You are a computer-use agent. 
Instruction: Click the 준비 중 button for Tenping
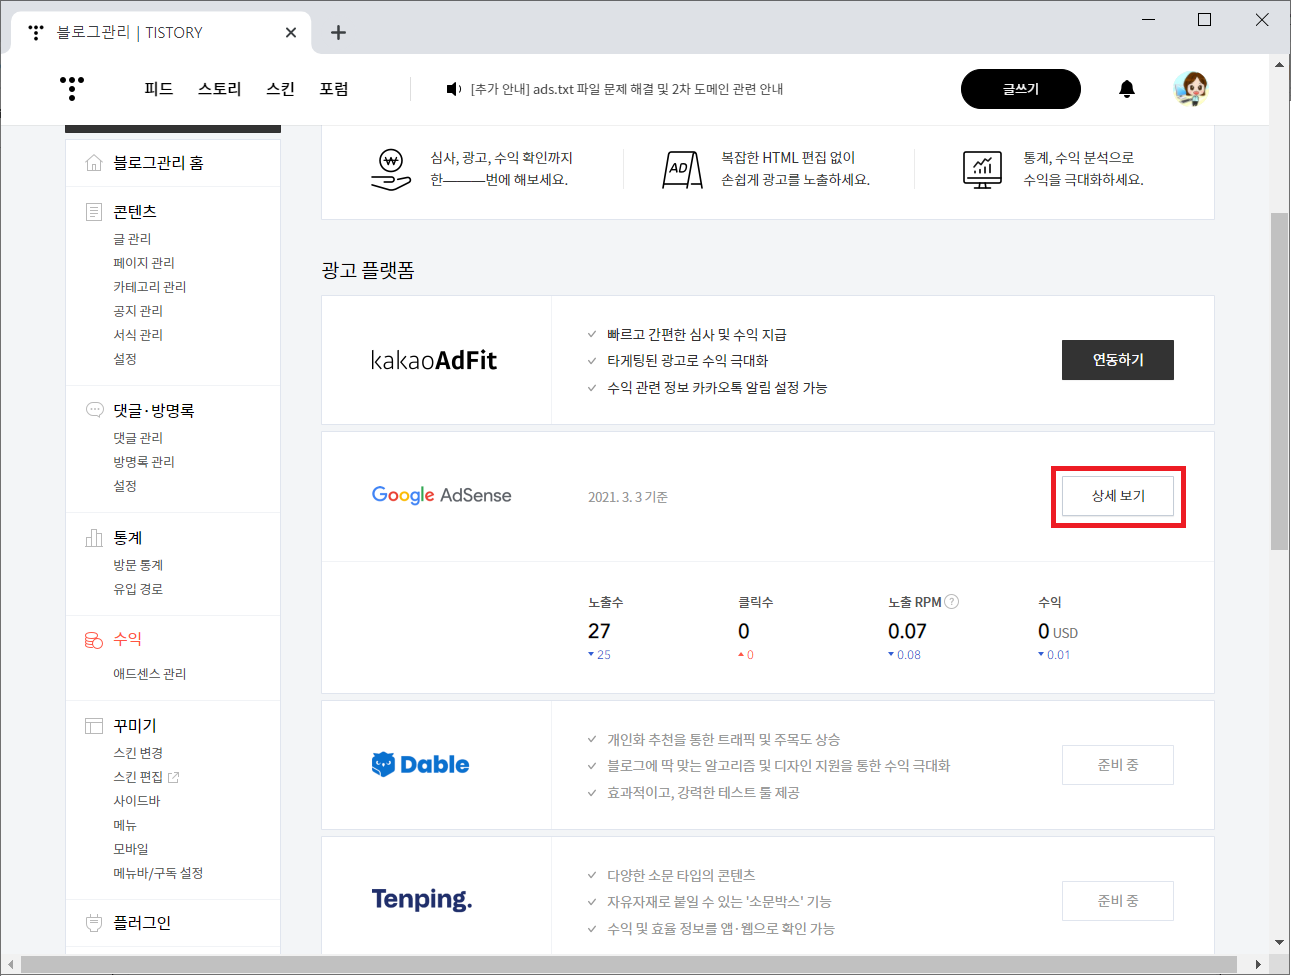click(1118, 901)
